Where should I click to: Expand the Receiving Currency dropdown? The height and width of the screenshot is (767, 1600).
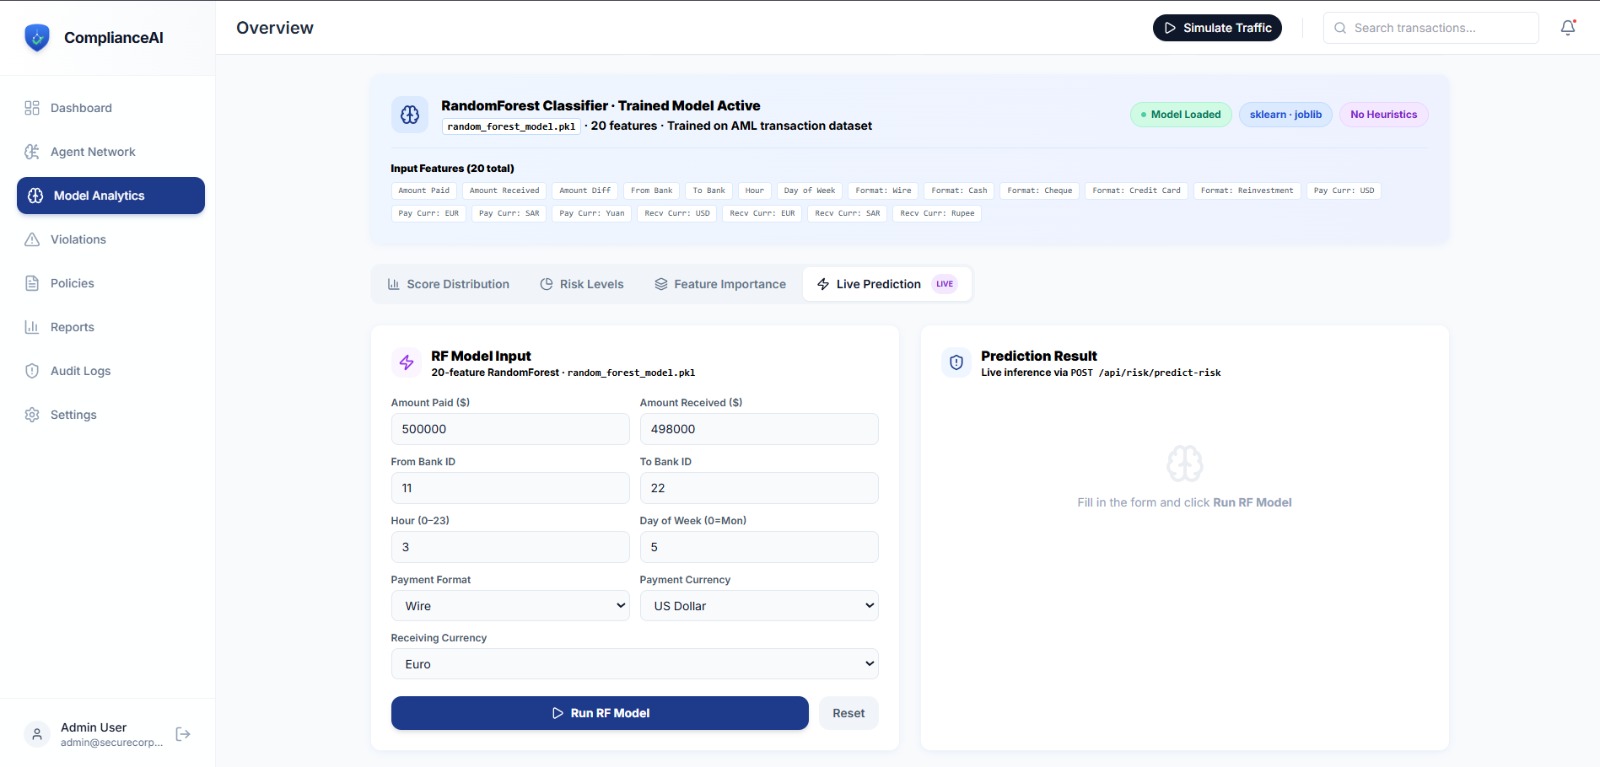tap(635, 664)
